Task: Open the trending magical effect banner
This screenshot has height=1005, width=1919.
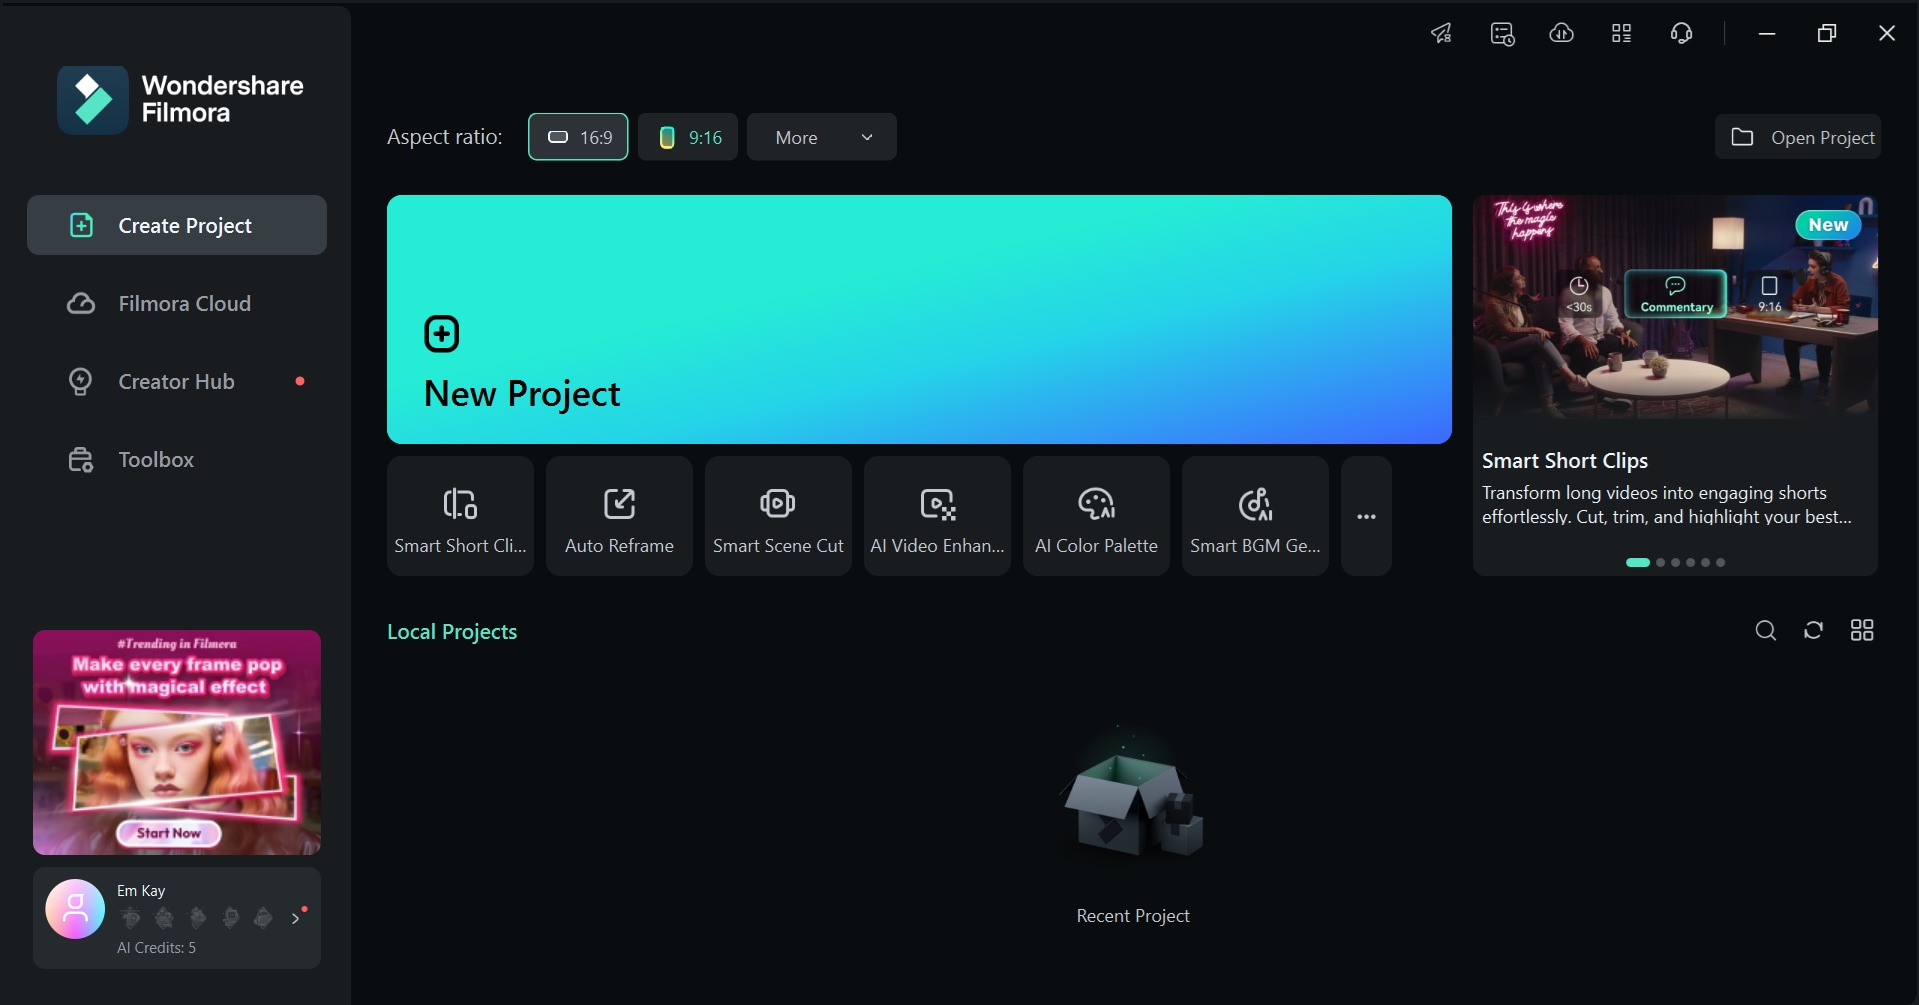Action: (x=177, y=742)
